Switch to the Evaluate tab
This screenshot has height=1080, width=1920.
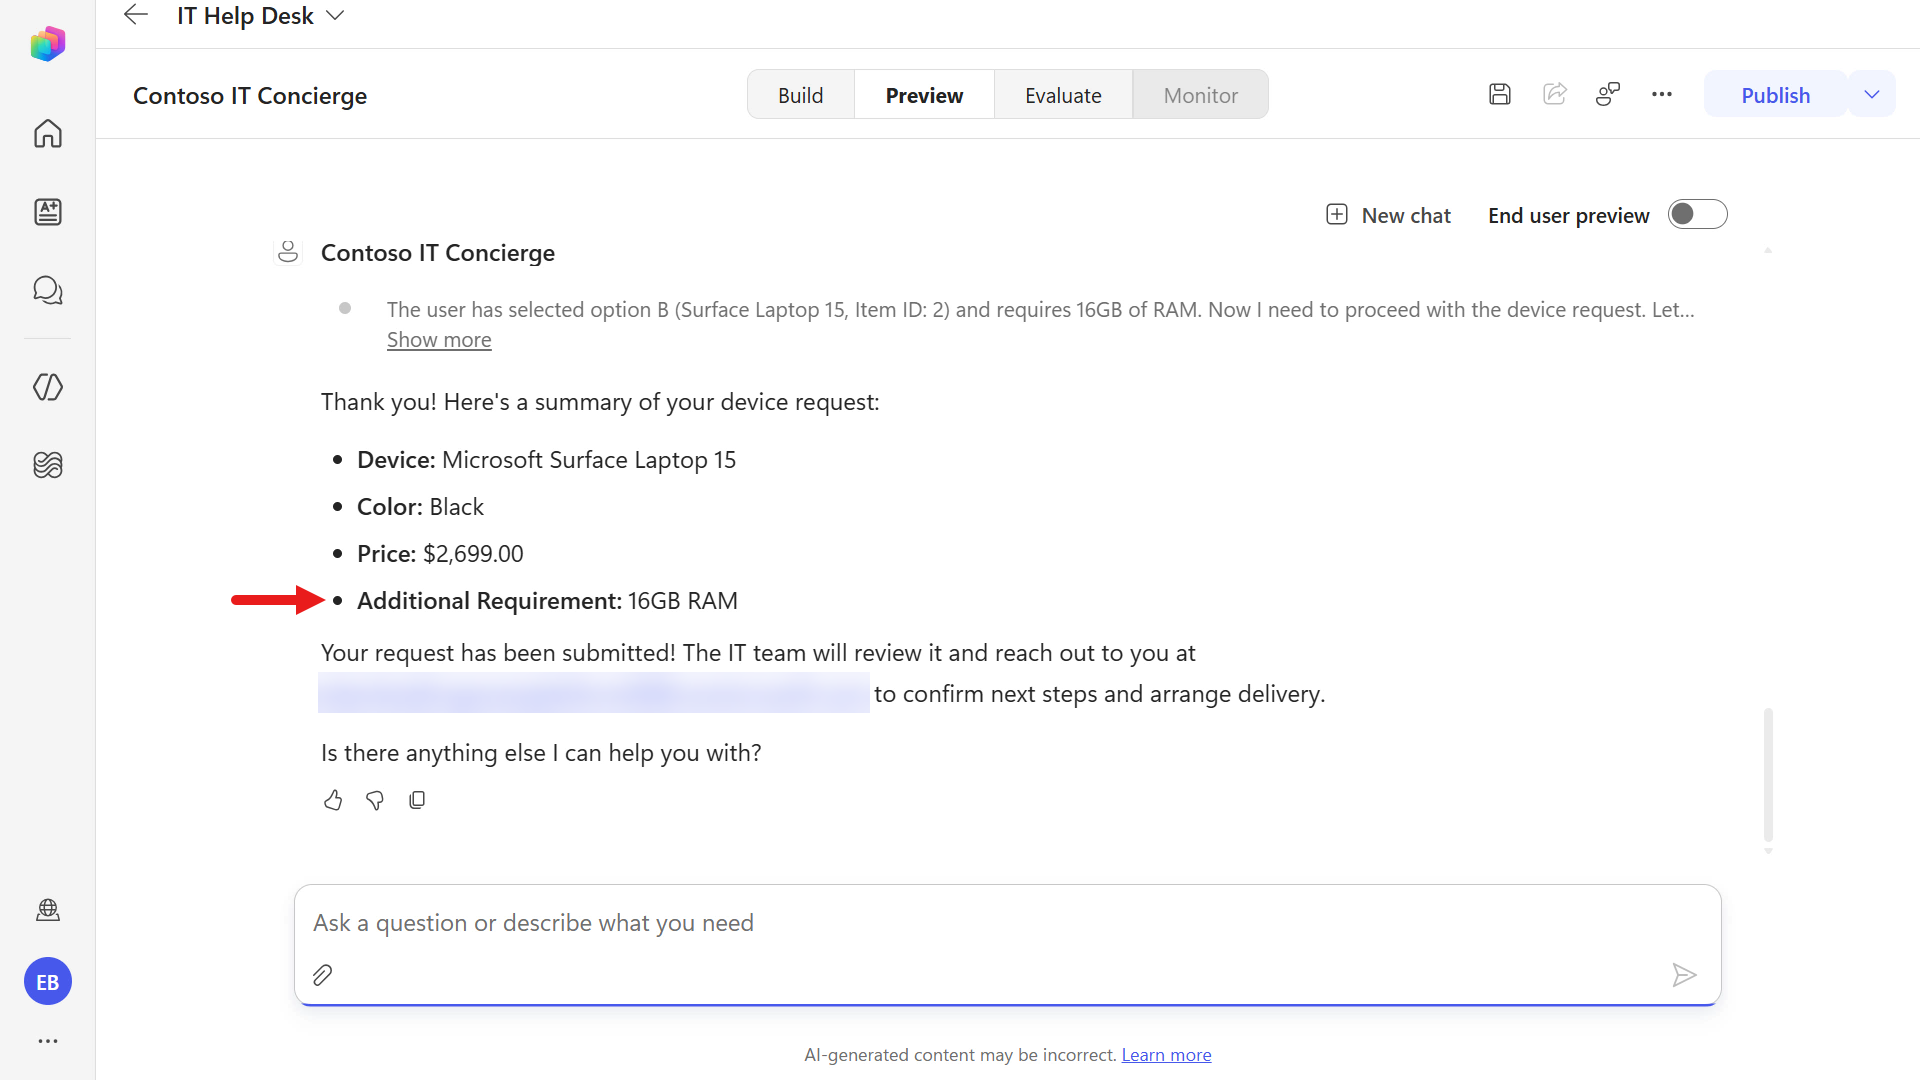coord(1063,95)
